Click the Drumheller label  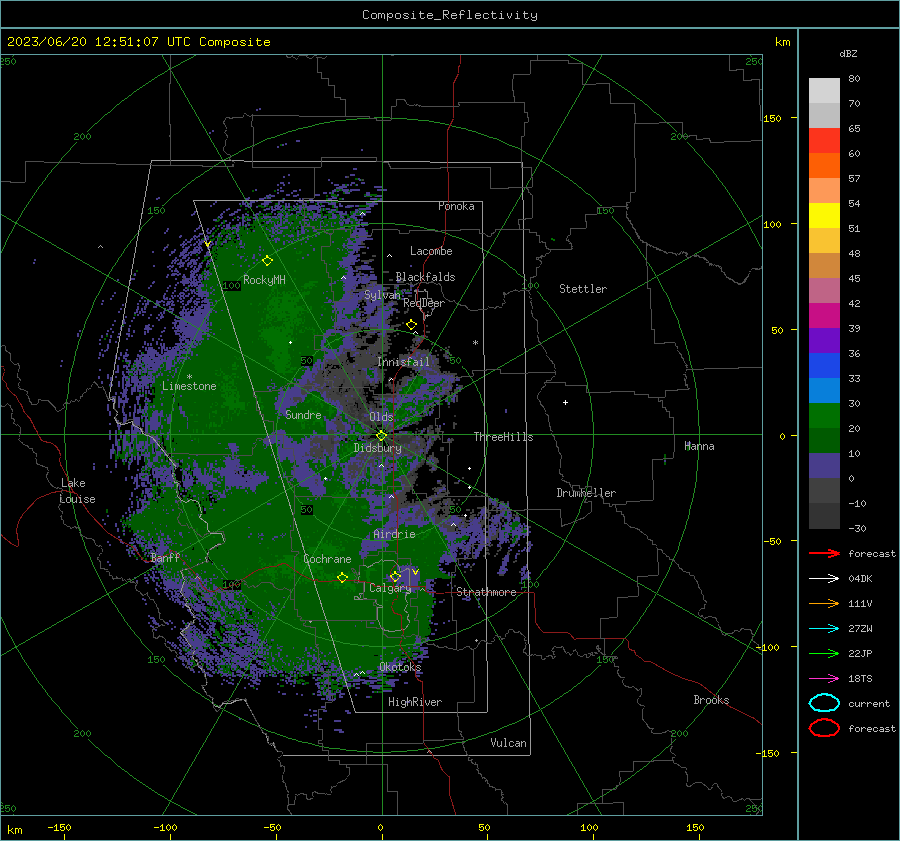point(586,493)
